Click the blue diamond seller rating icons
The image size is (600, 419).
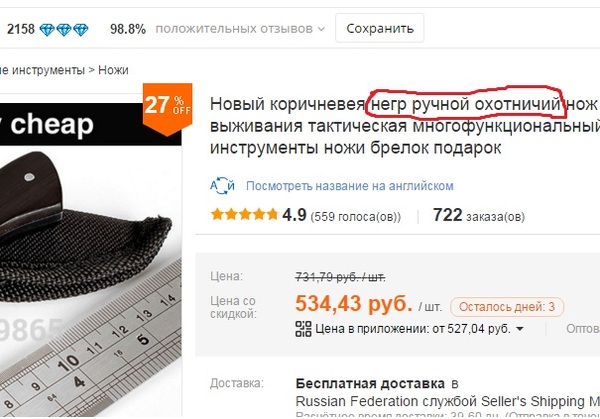pyautogui.click(x=64, y=29)
